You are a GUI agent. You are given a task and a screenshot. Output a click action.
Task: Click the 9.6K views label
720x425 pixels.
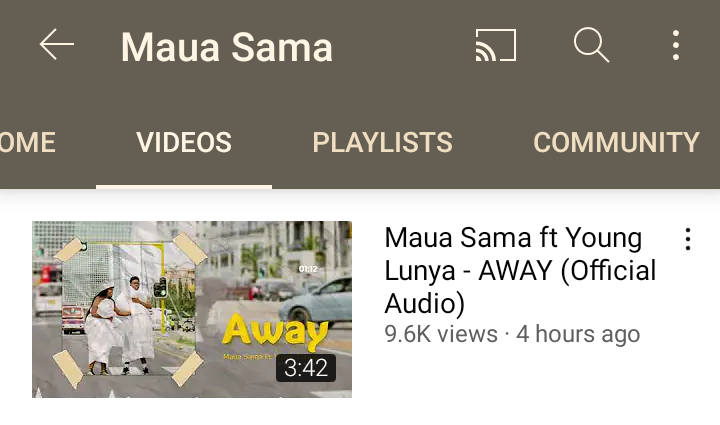(441, 334)
